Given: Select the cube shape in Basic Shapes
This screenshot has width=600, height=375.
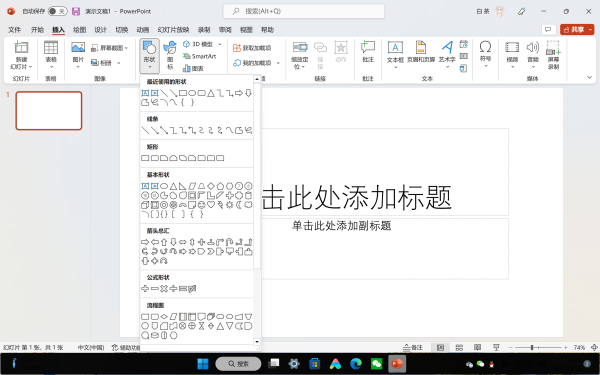Looking at the screenshot, I should coord(145,205).
